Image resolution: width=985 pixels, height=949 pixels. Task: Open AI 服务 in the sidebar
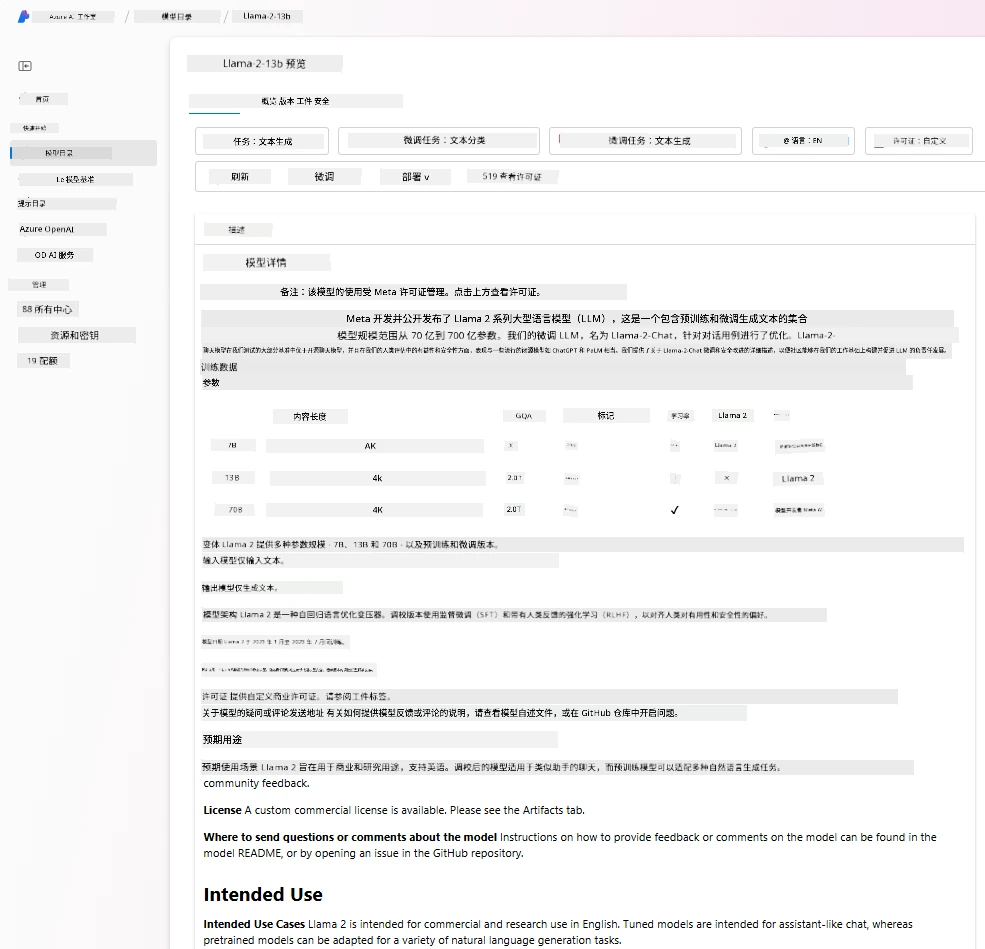pyautogui.click(x=55, y=255)
